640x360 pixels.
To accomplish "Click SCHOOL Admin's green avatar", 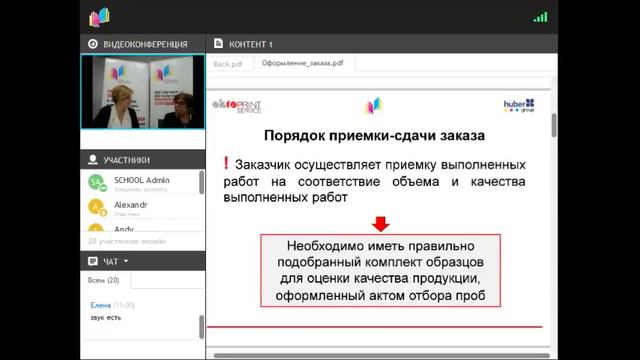I will tap(96, 182).
